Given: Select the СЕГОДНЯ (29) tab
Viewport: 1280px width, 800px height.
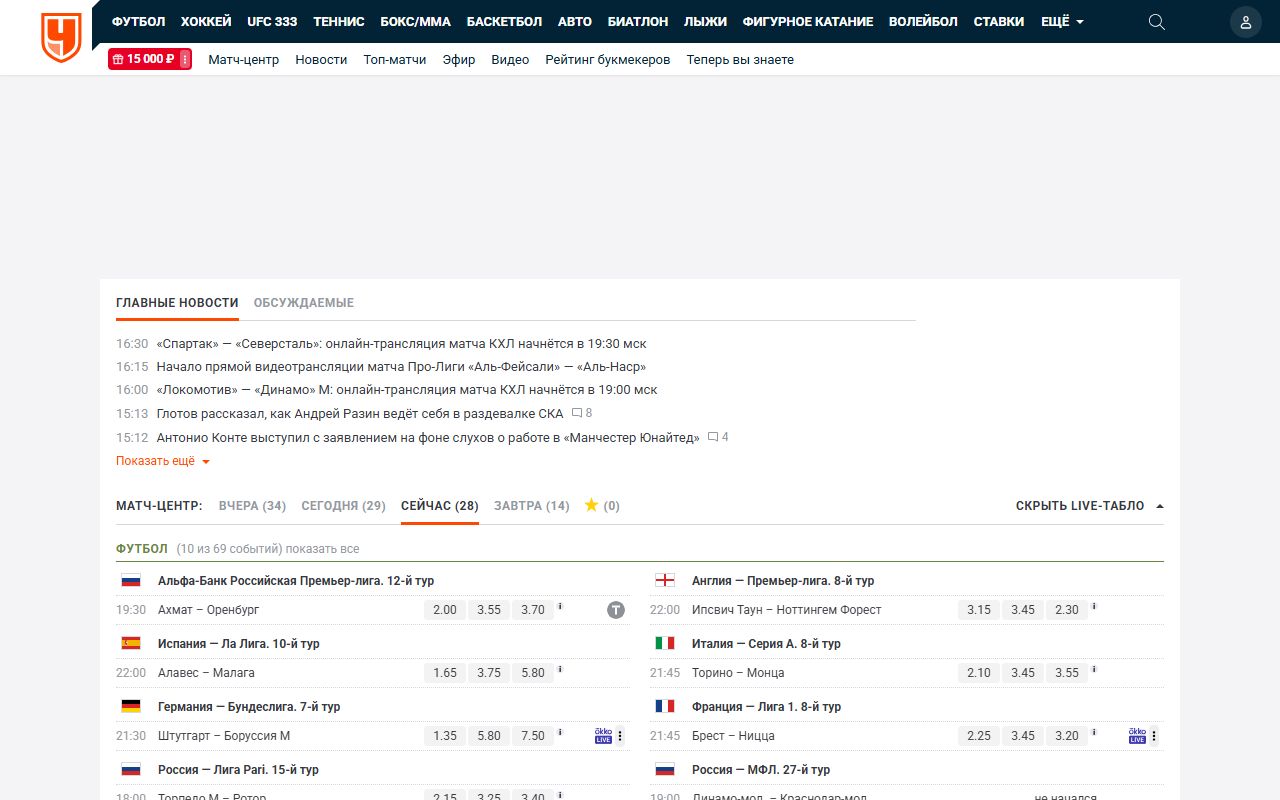Looking at the screenshot, I should [343, 506].
